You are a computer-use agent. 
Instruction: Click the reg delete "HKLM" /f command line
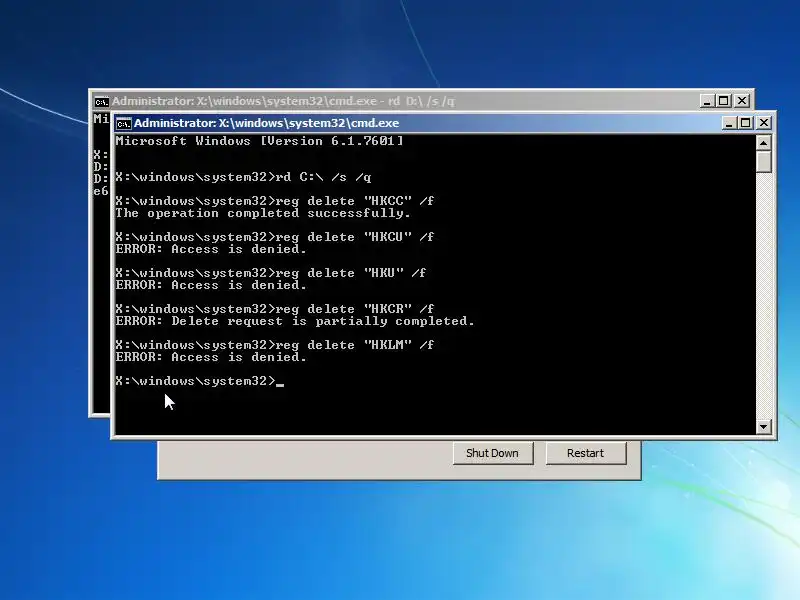pos(274,345)
